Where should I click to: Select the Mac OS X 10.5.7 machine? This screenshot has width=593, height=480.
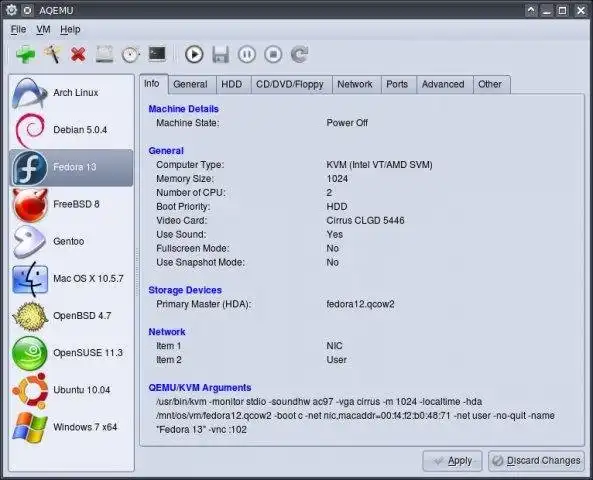tap(71, 279)
